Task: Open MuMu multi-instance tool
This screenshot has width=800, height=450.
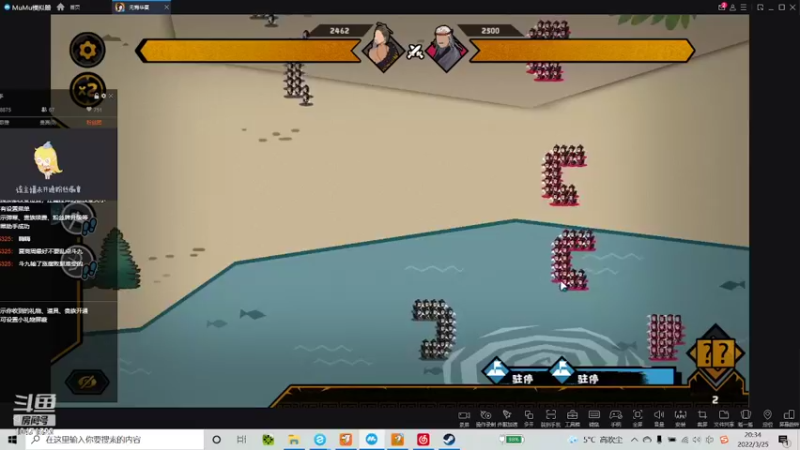Action: coord(529,418)
